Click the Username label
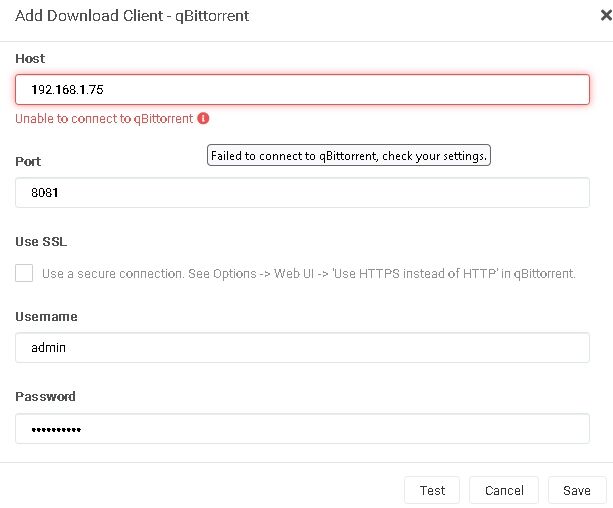 (x=46, y=317)
